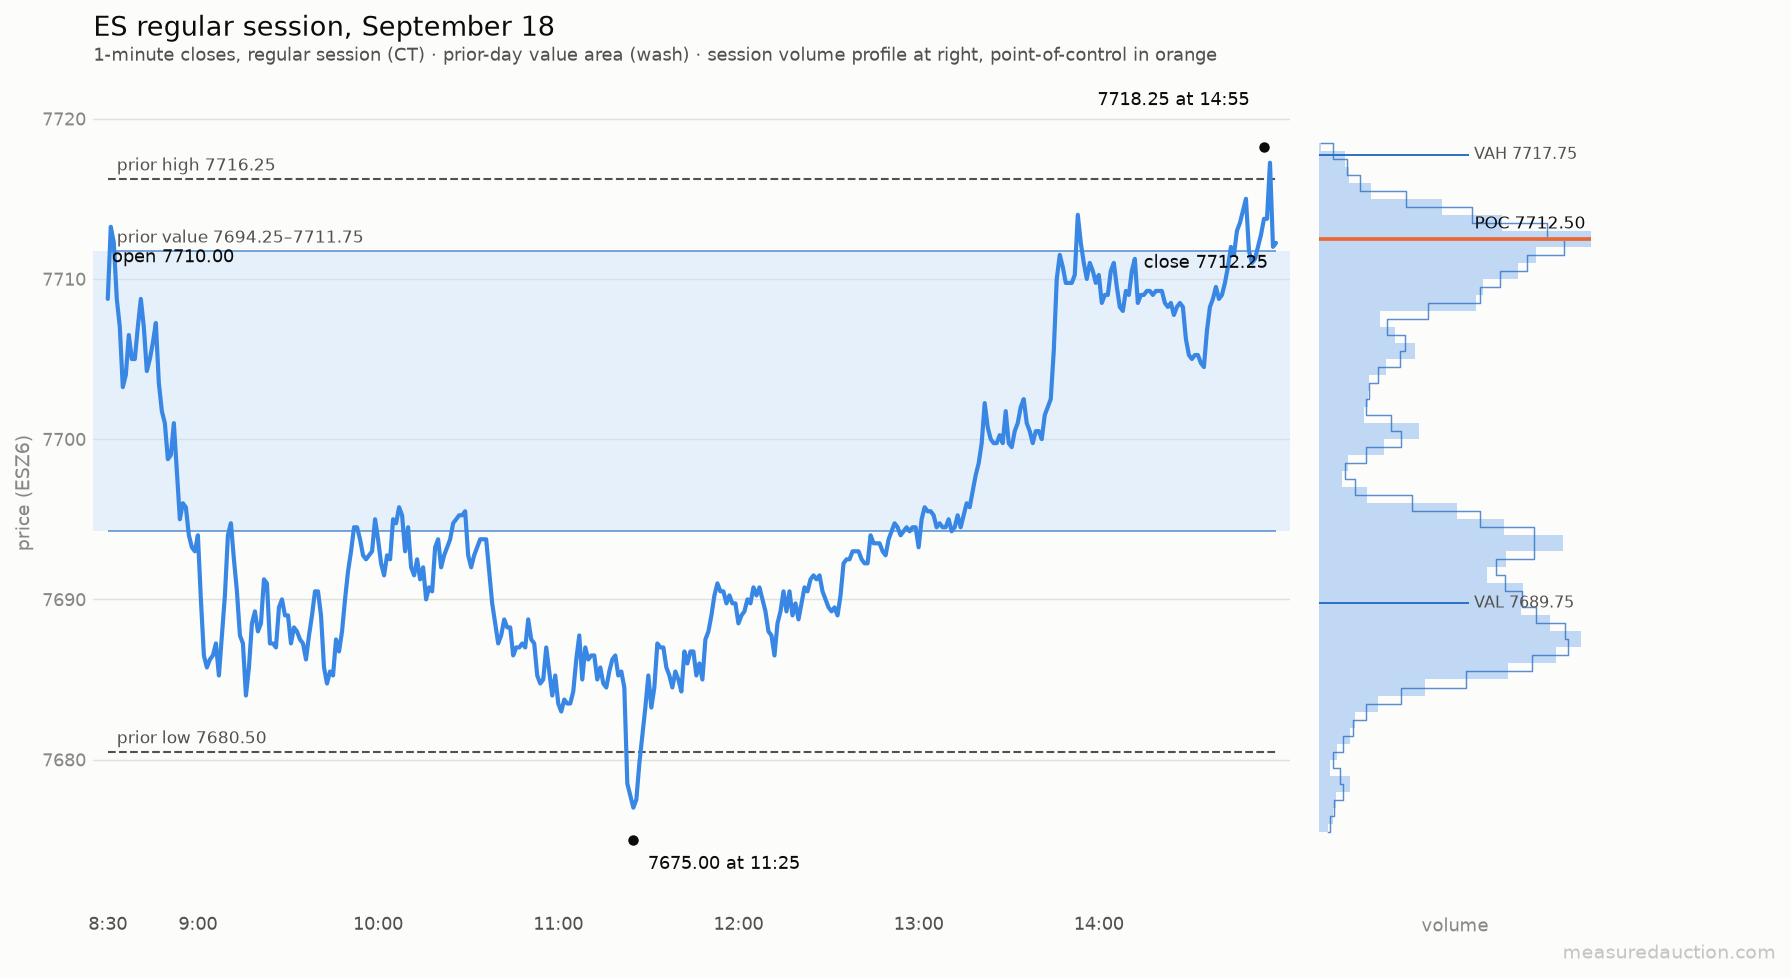The image size is (1791, 978).
Task: Click the volume axis label
Action: coord(1455,925)
